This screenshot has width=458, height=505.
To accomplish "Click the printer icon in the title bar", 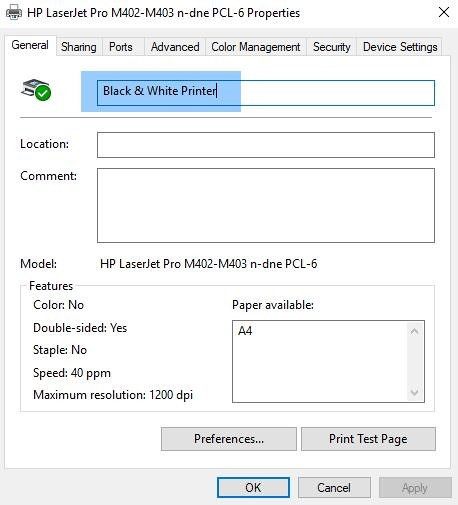I will pos(14,13).
